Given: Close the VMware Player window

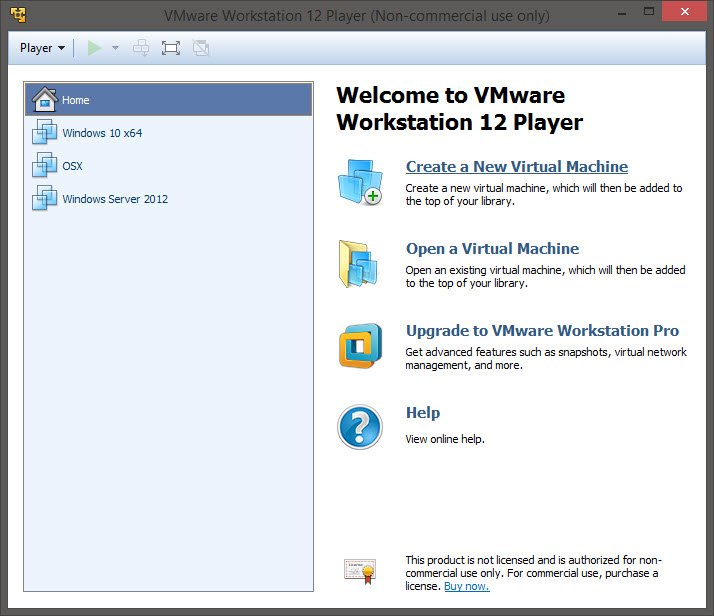Looking at the screenshot, I should pyautogui.click(x=684, y=11).
